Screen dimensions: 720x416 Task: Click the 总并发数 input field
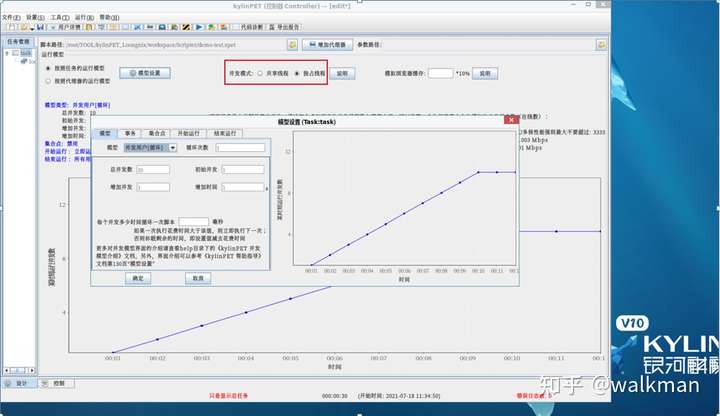(153, 169)
